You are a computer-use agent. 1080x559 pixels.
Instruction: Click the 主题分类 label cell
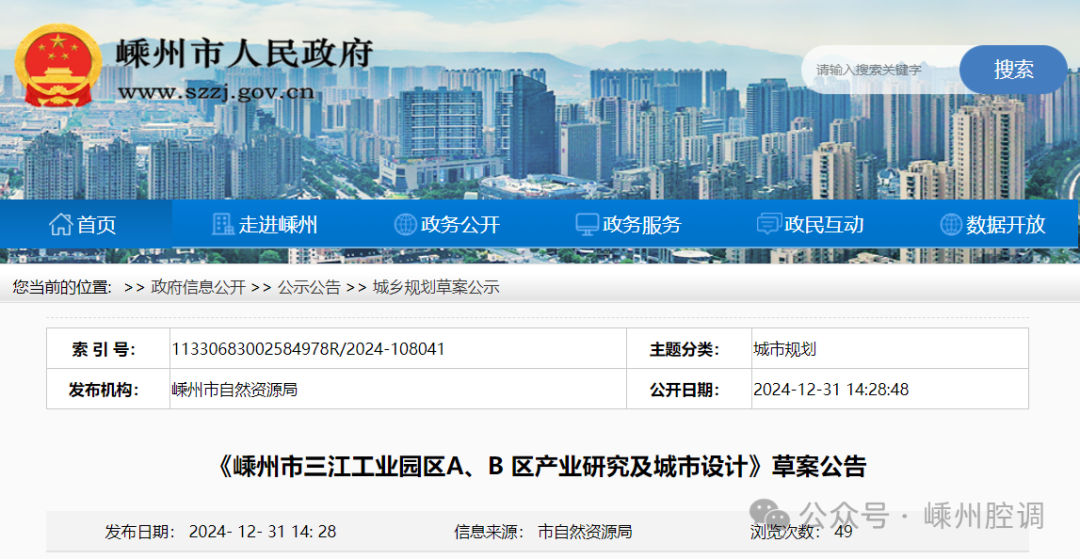point(689,349)
